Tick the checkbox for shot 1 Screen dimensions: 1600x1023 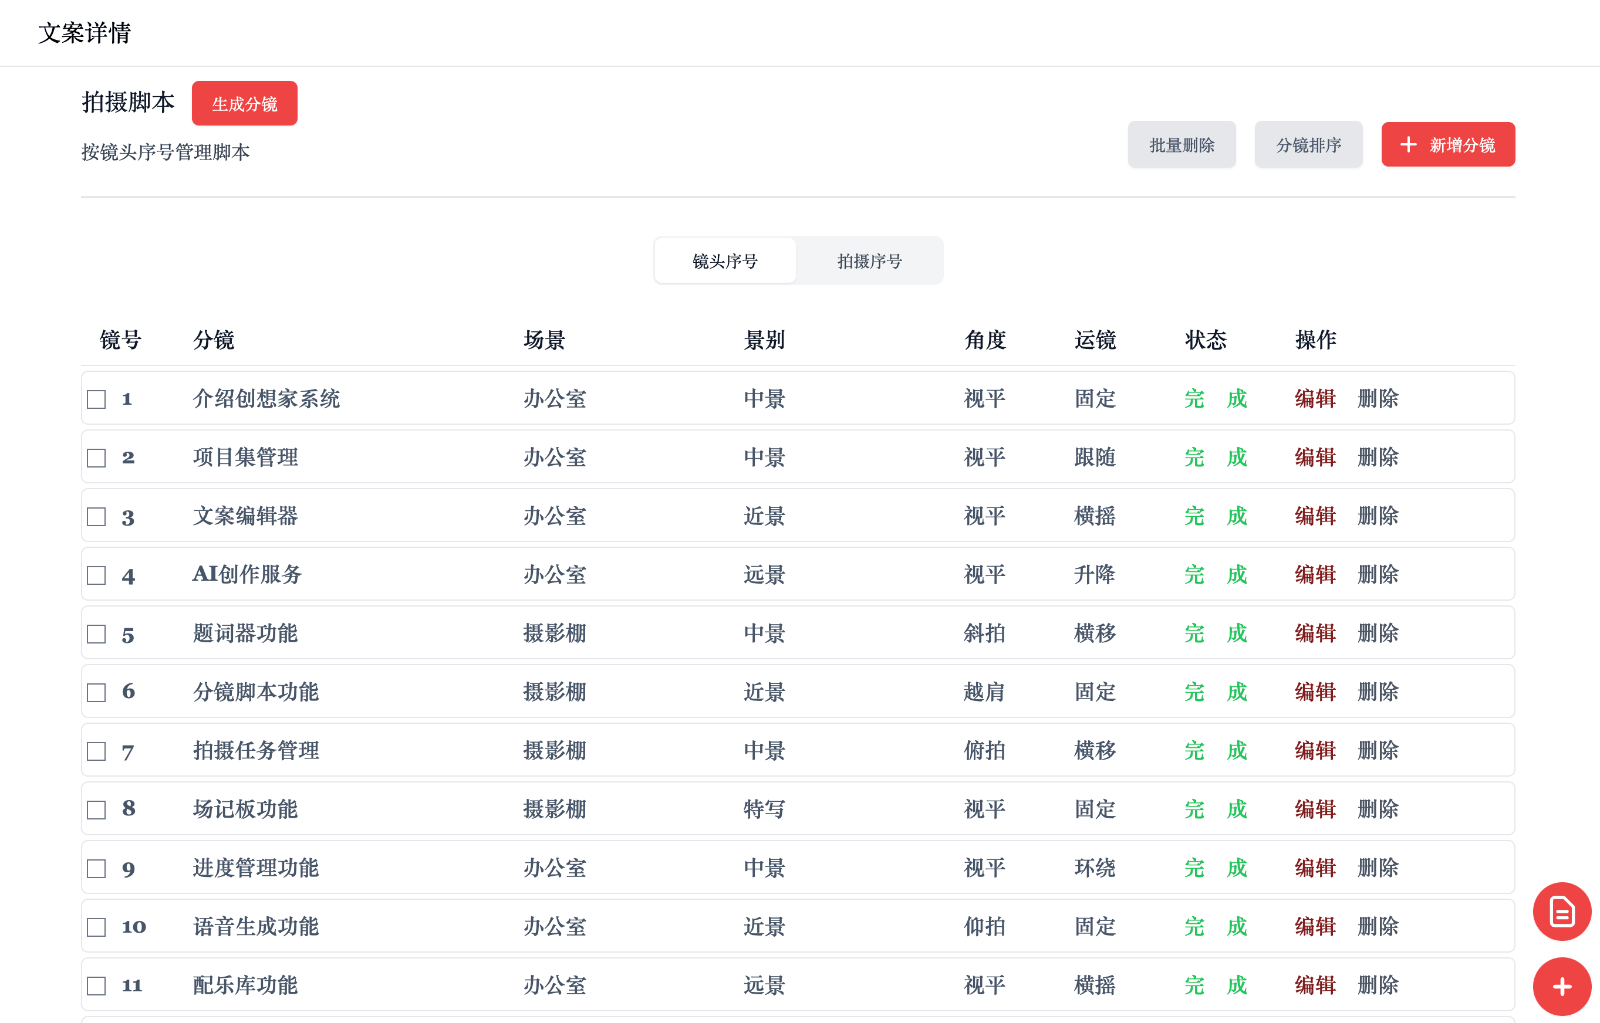(x=97, y=400)
